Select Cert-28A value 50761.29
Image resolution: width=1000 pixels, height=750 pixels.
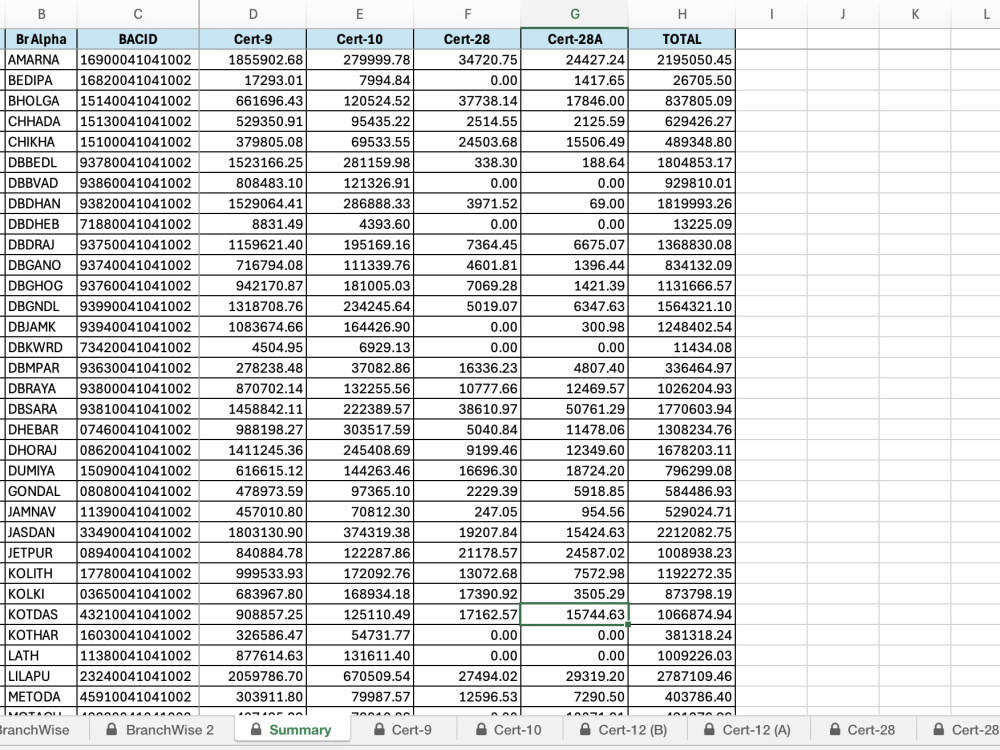pos(575,409)
